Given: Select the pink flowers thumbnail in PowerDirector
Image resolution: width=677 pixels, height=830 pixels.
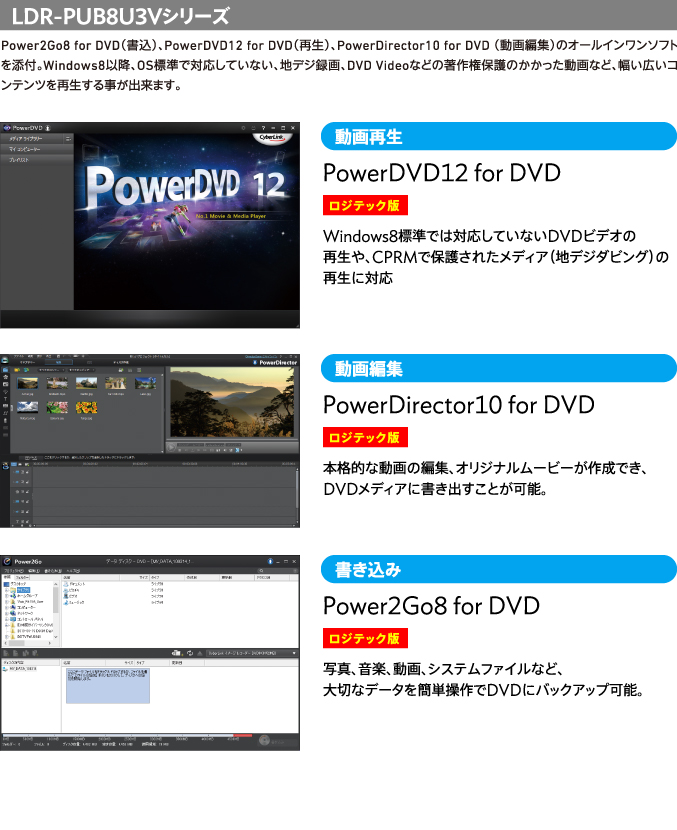Looking at the screenshot, I should tap(57, 407).
